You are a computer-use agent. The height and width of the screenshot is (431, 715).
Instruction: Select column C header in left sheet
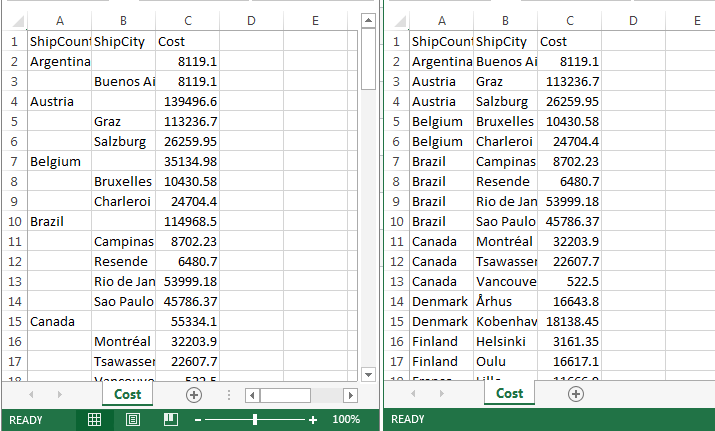click(188, 21)
